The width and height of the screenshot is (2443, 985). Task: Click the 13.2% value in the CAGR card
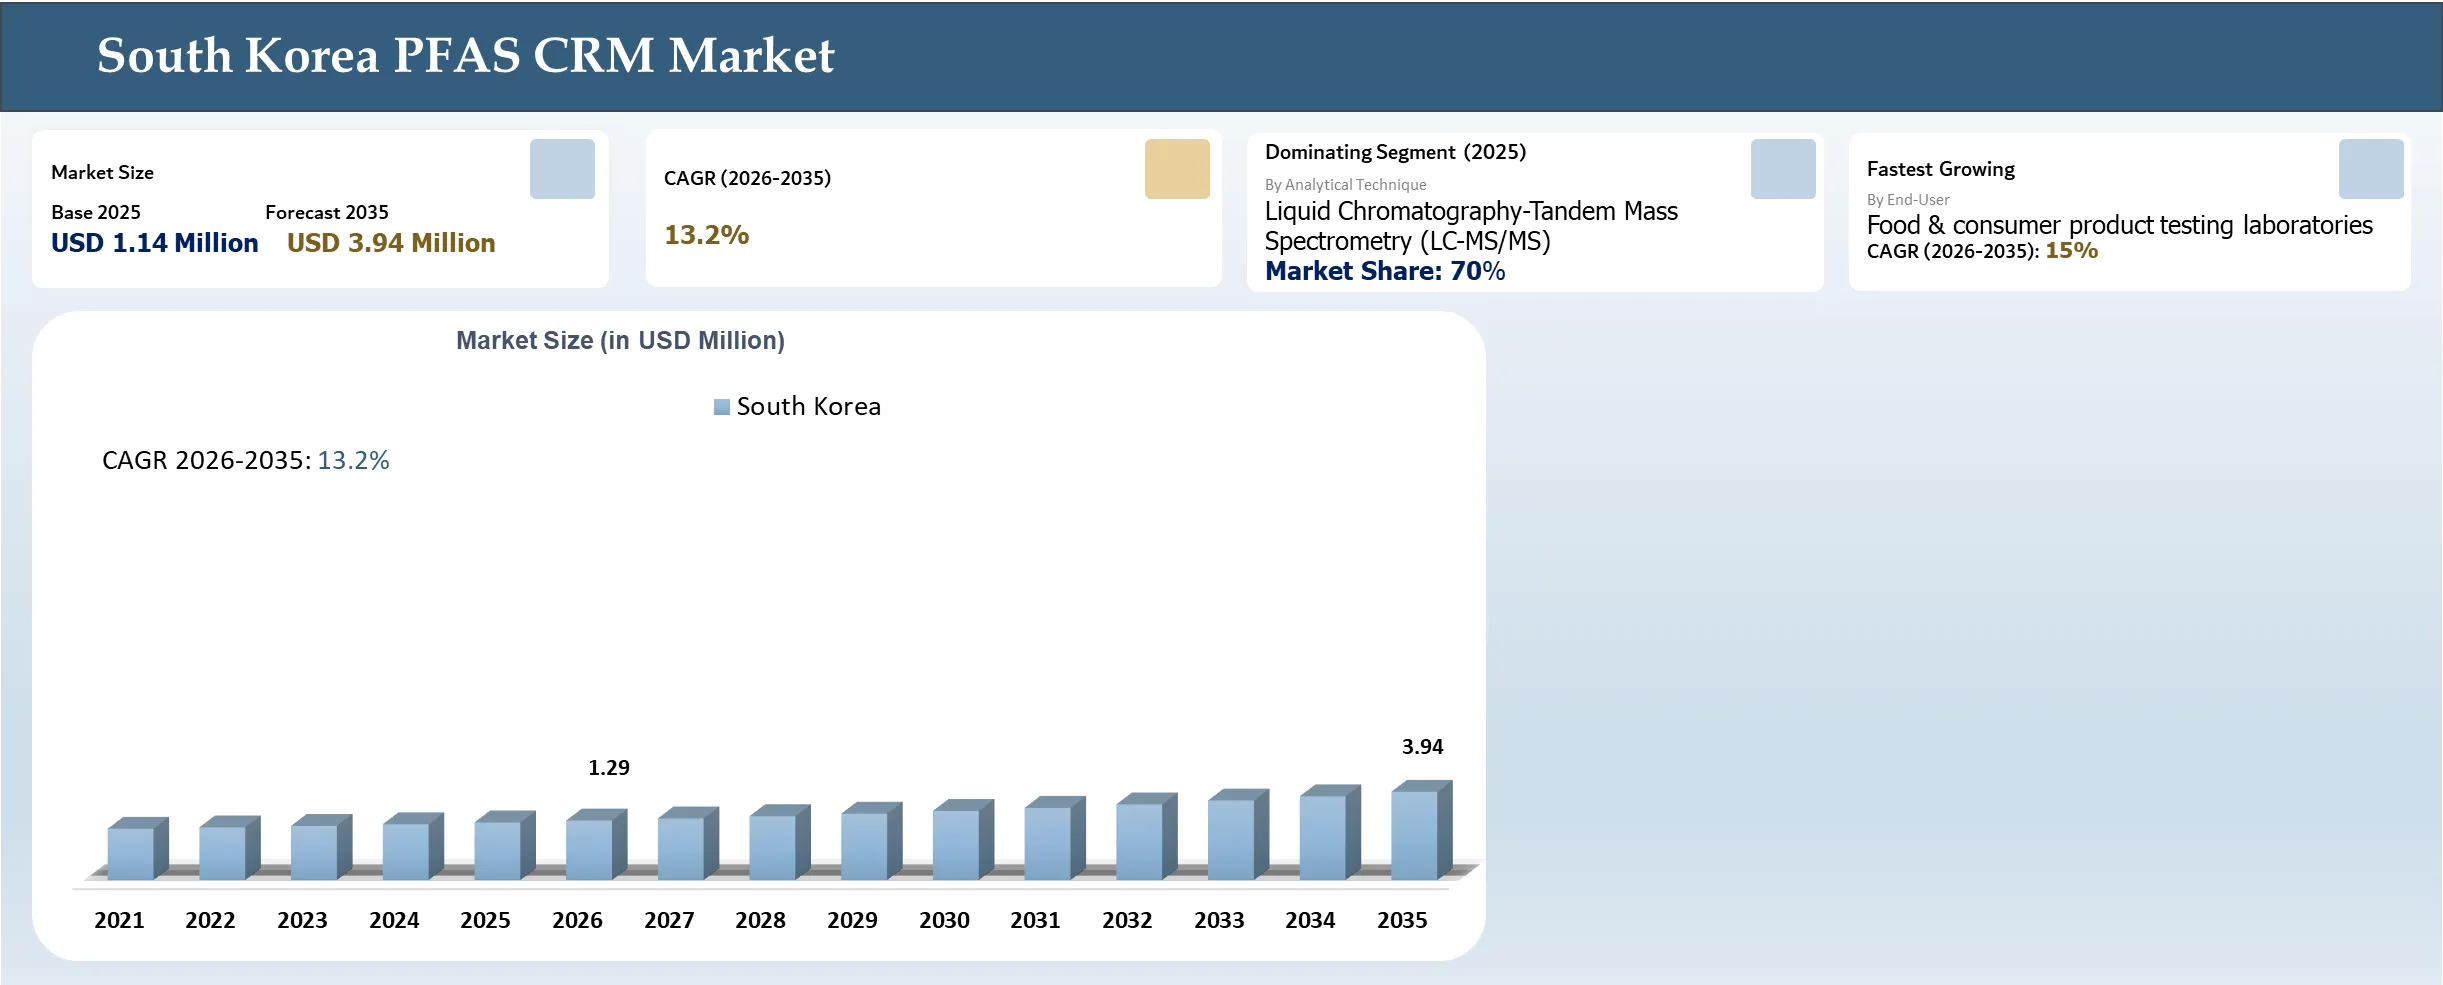706,235
